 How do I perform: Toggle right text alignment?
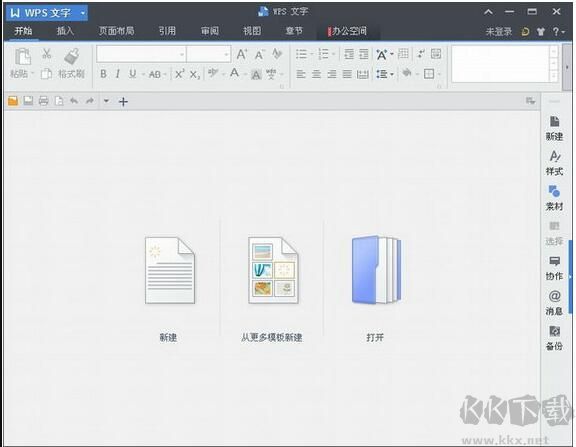pyautogui.click(x=332, y=74)
